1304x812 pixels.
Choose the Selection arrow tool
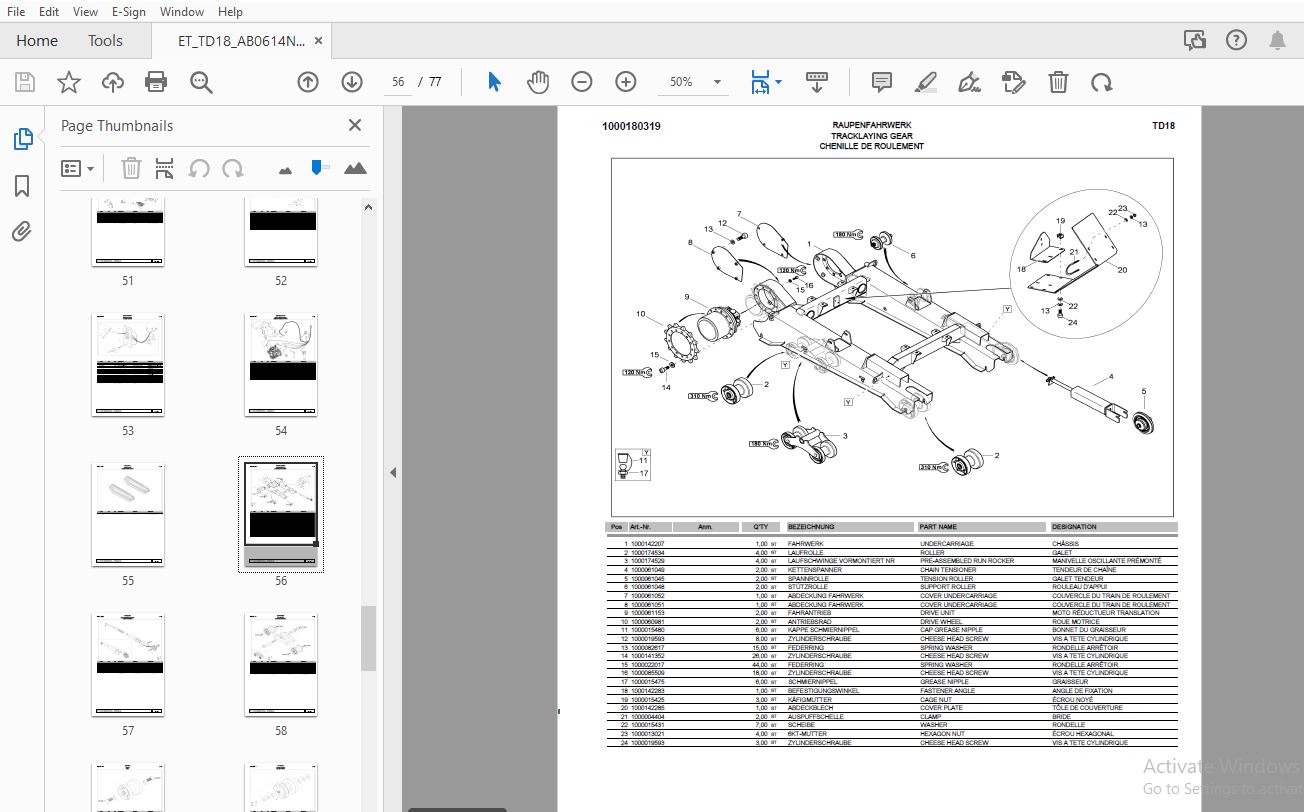(494, 82)
